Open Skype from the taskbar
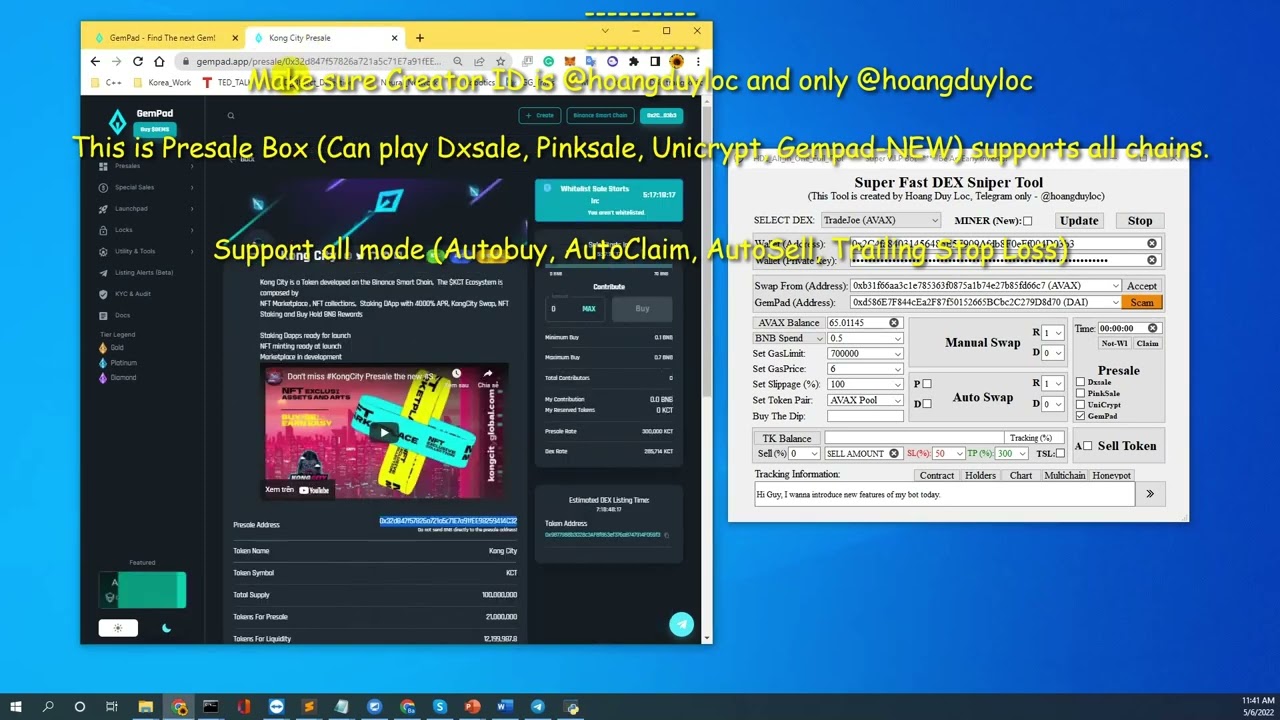The width and height of the screenshot is (1280, 720). (x=440, y=707)
